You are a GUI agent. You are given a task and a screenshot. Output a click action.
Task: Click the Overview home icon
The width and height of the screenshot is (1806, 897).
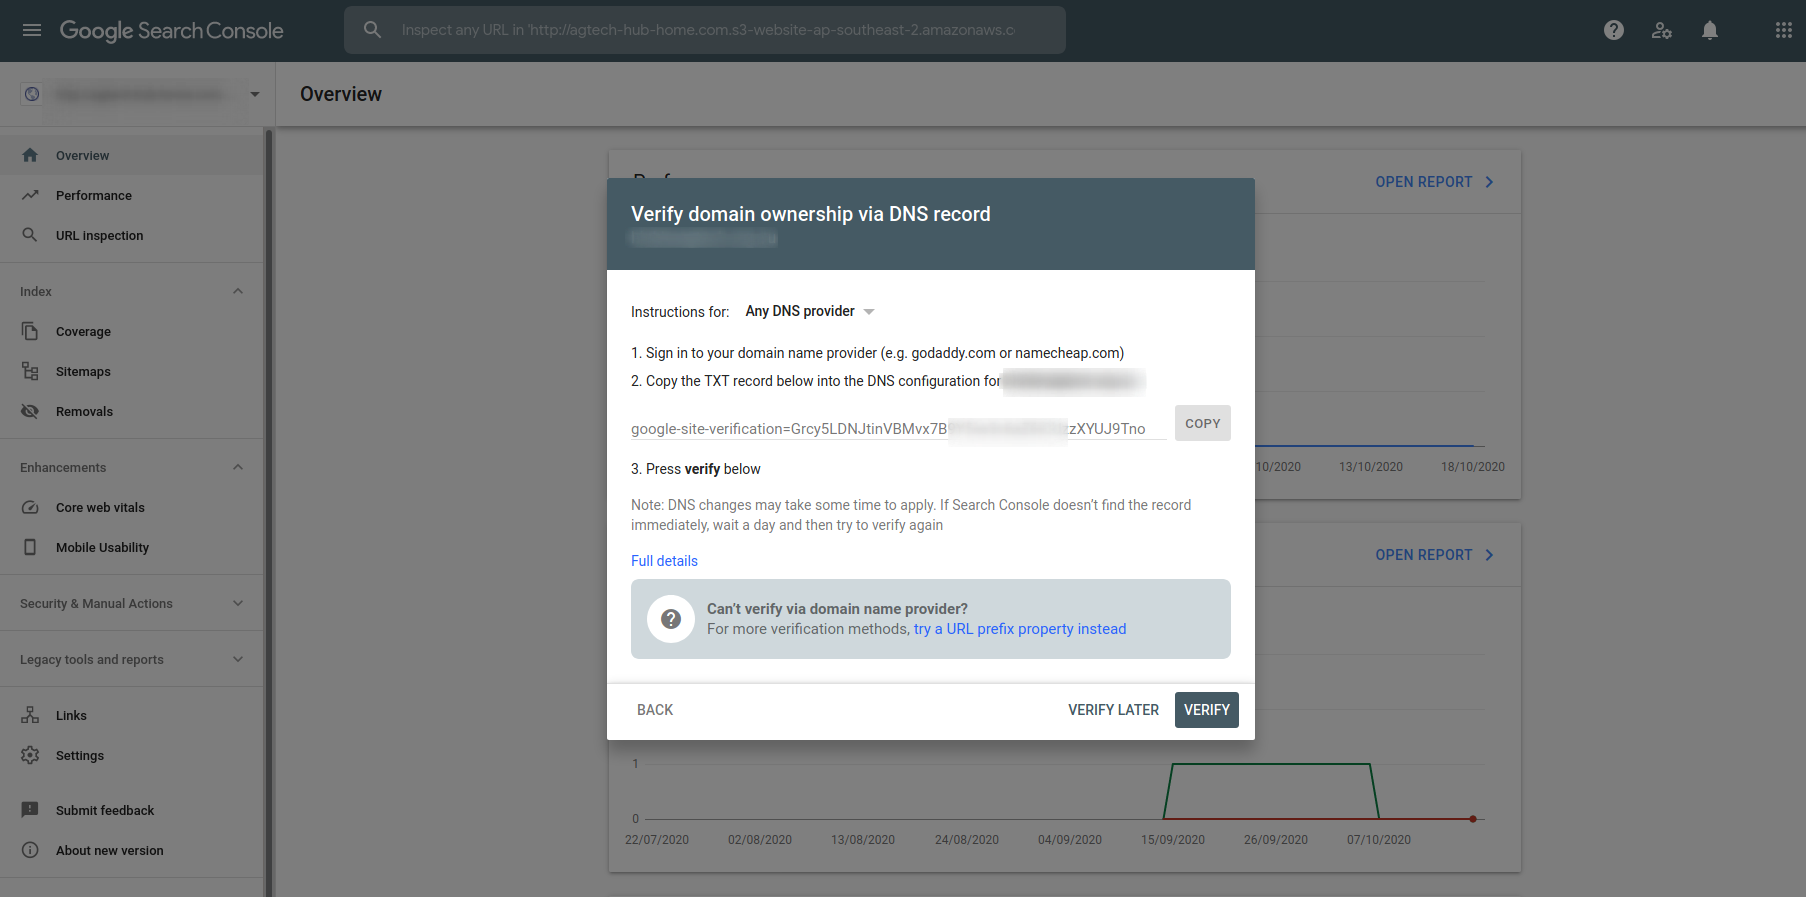tap(30, 155)
